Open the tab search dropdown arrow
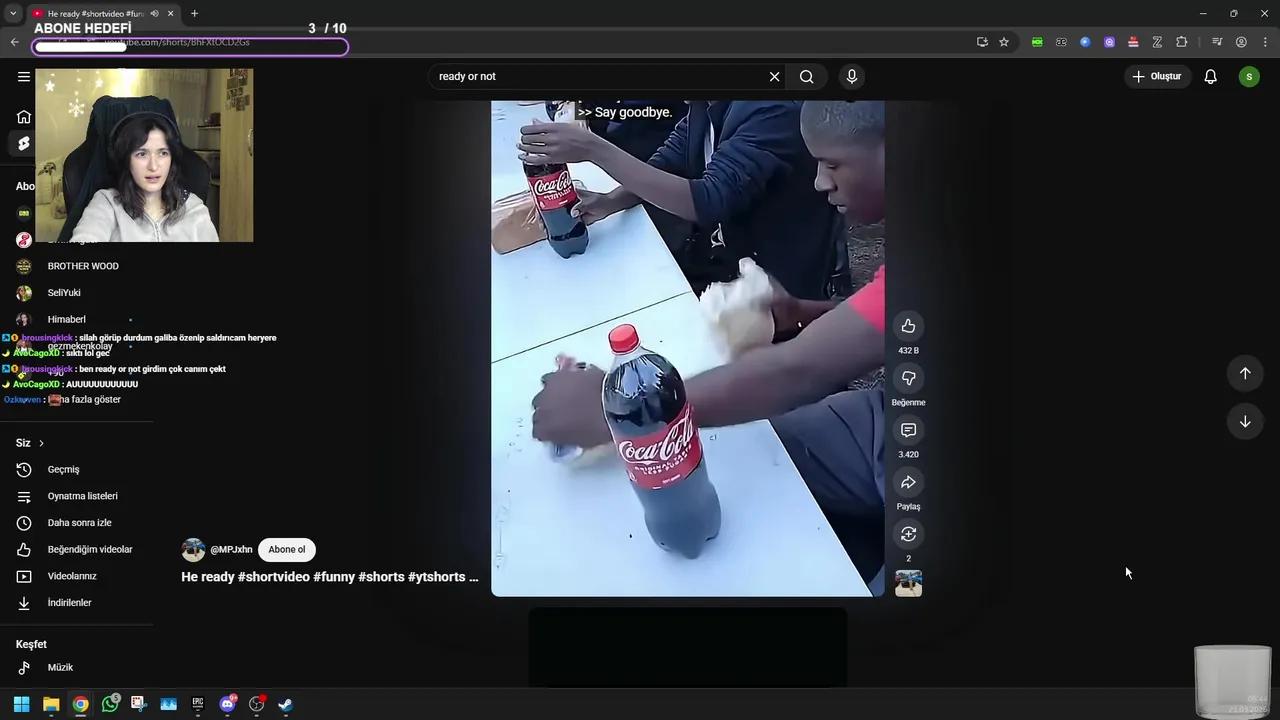This screenshot has height=720, width=1280. pos(13,14)
